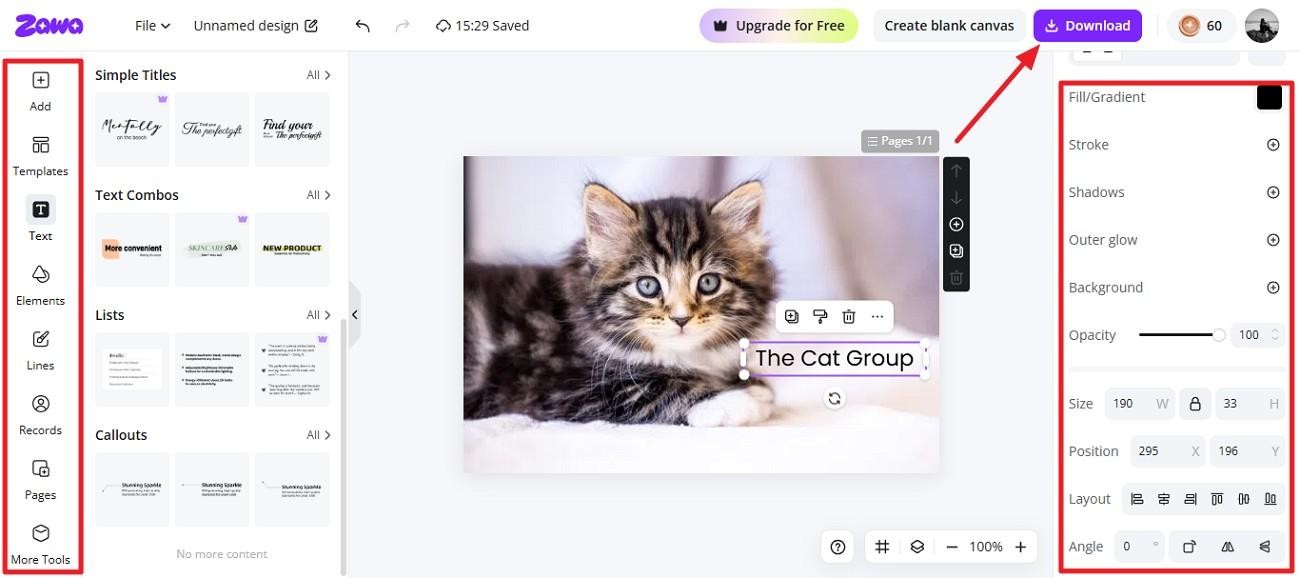This screenshot has height=578, width=1300.
Task: Add a Shadows effect
Action: coord(1273,192)
